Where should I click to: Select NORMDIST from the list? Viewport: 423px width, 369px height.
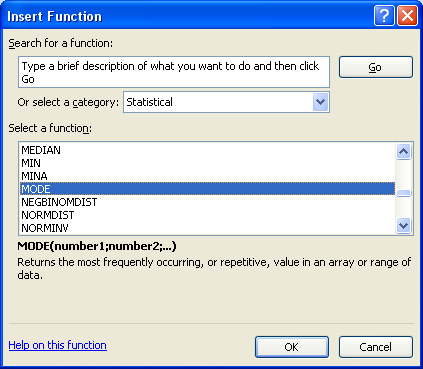(x=207, y=215)
